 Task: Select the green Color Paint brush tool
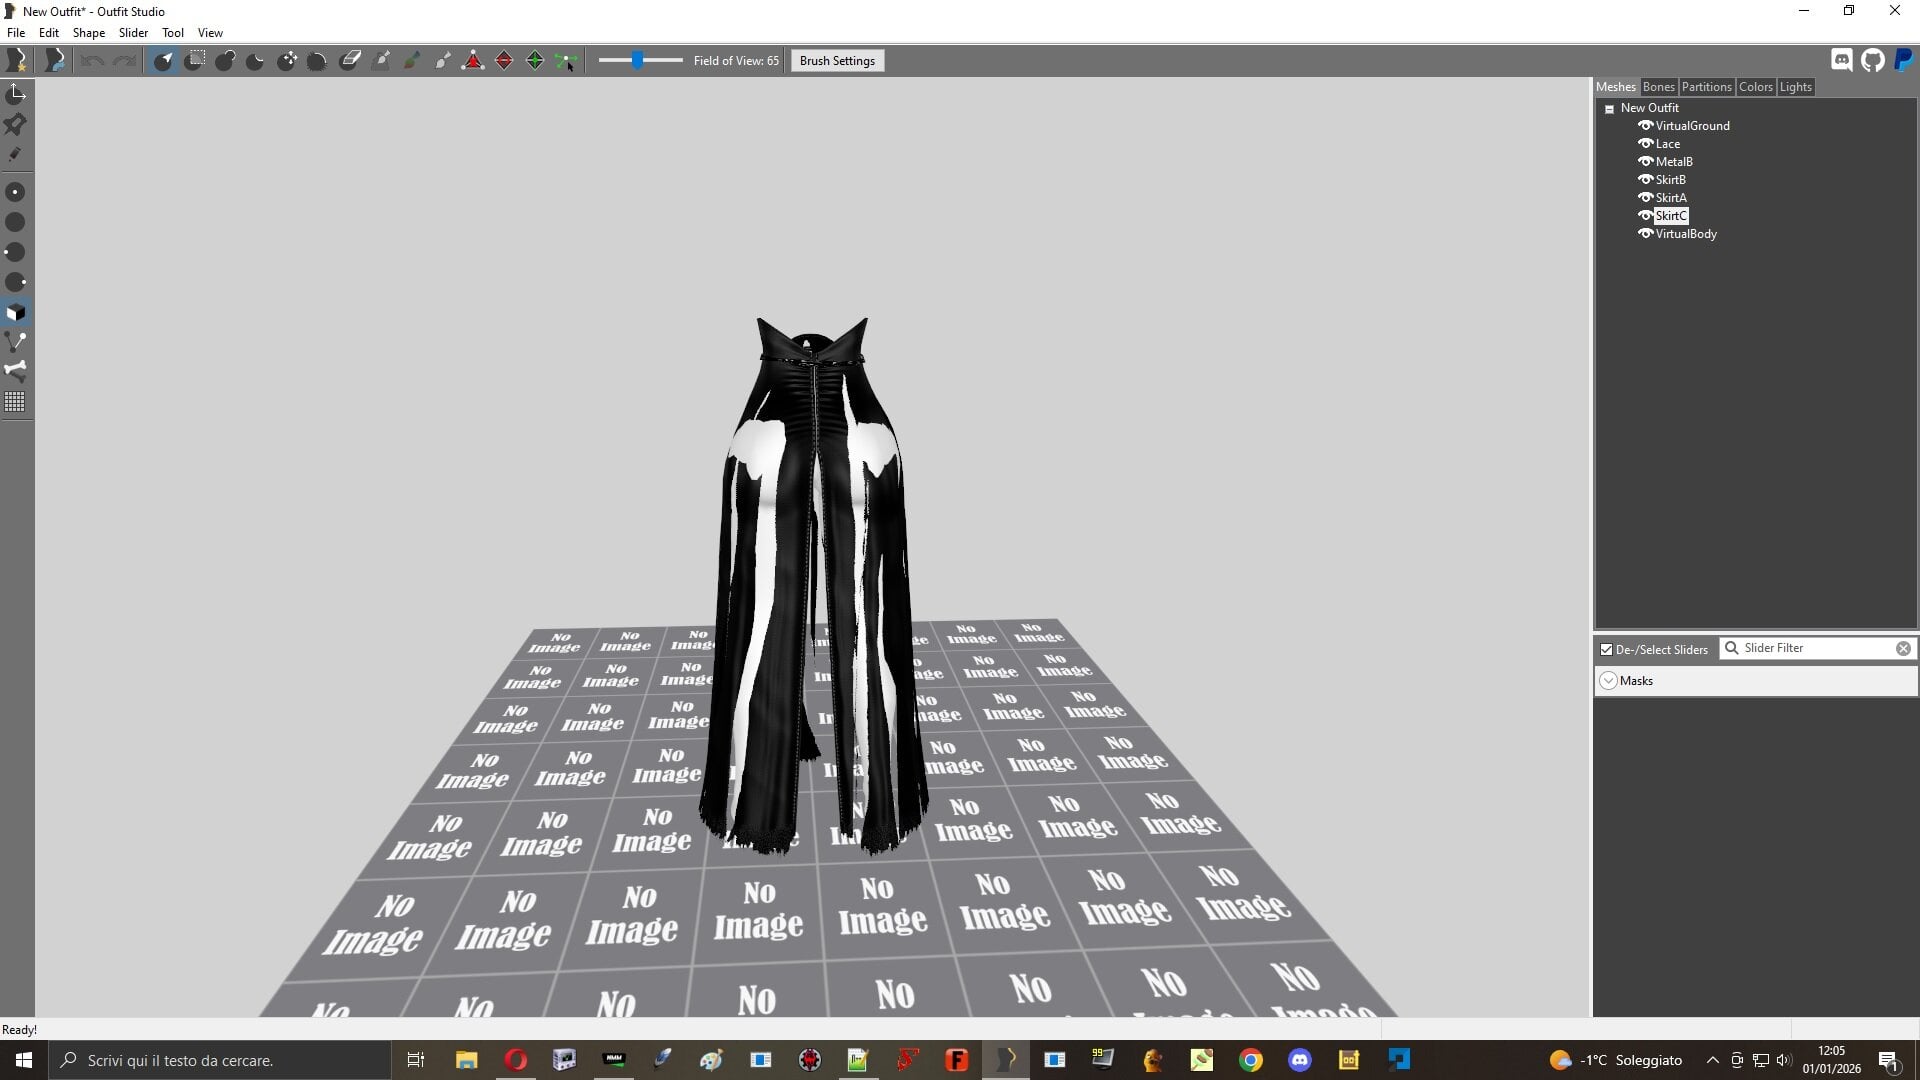click(x=411, y=61)
